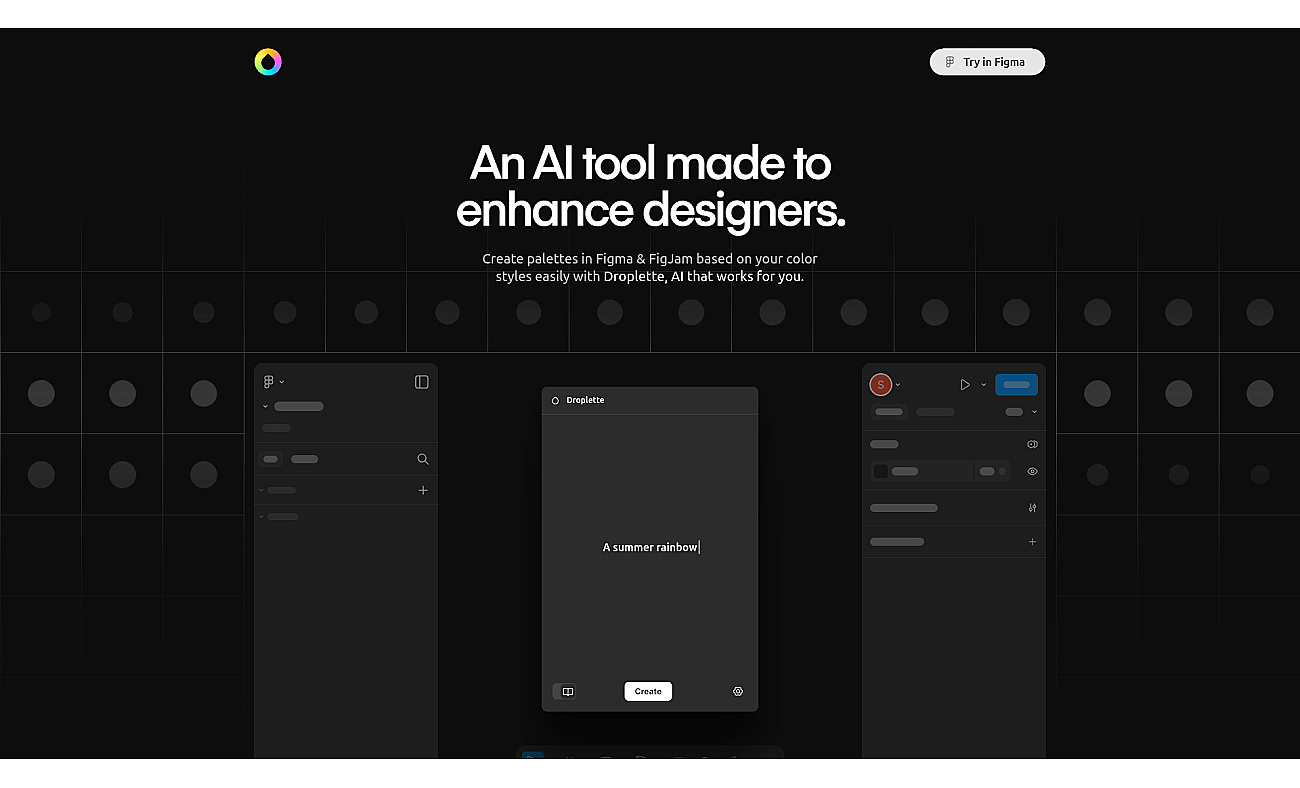
Task: Toggle the eye visibility icon
Action: [x=1032, y=471]
